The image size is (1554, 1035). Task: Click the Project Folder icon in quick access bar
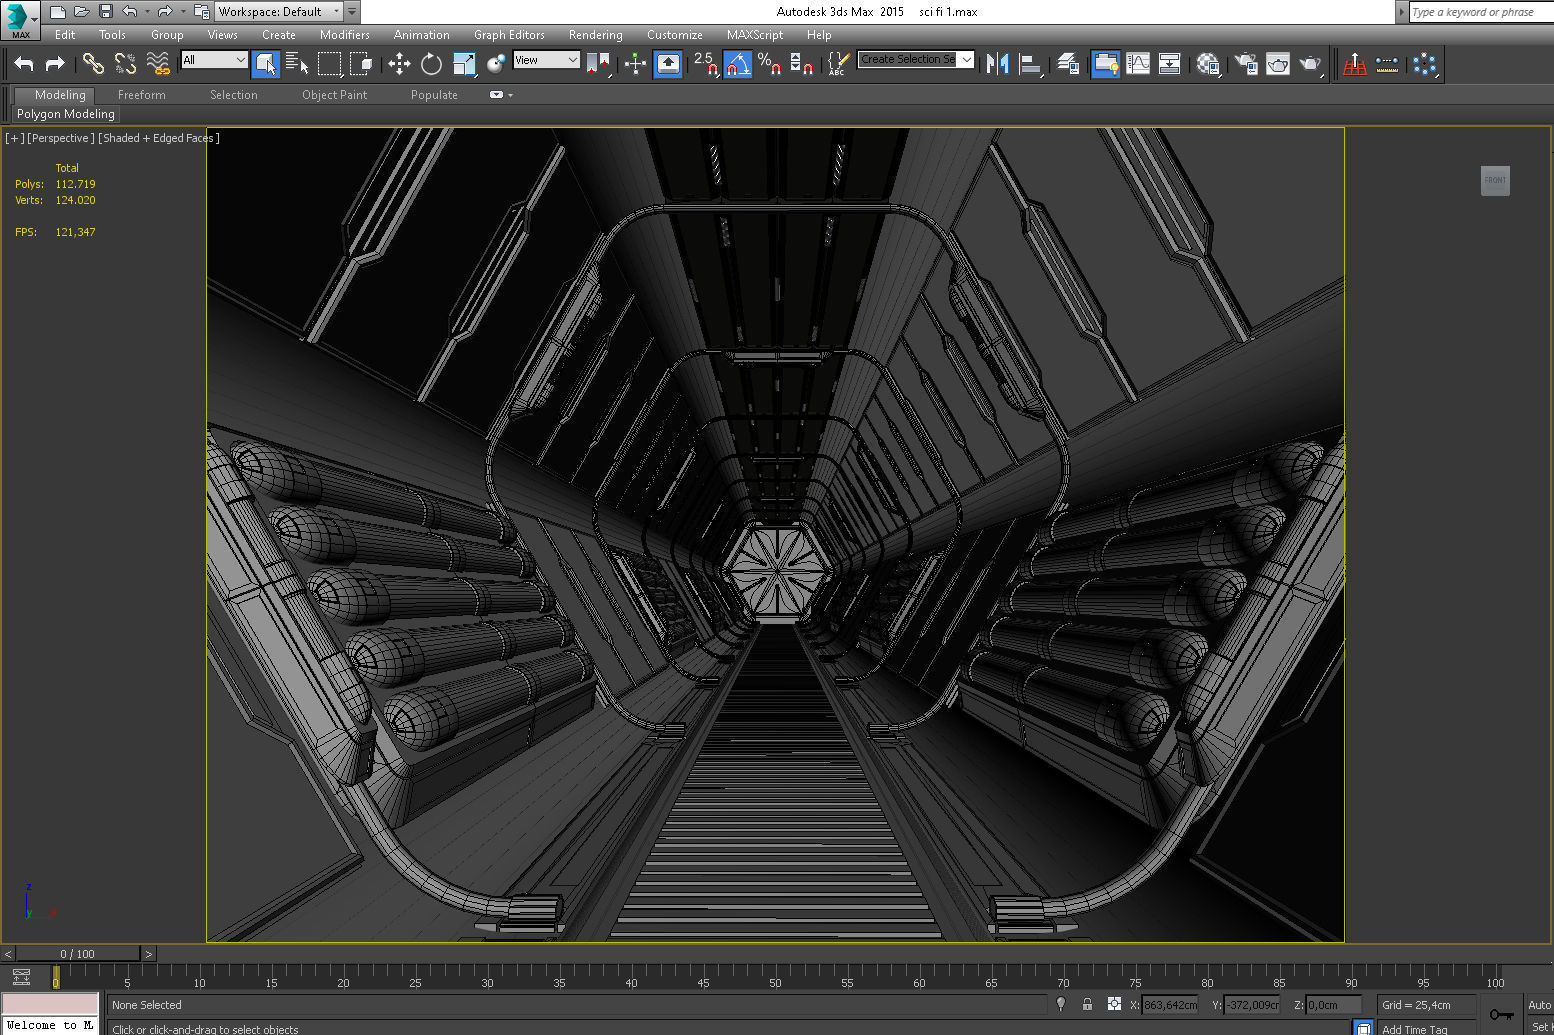click(x=201, y=12)
